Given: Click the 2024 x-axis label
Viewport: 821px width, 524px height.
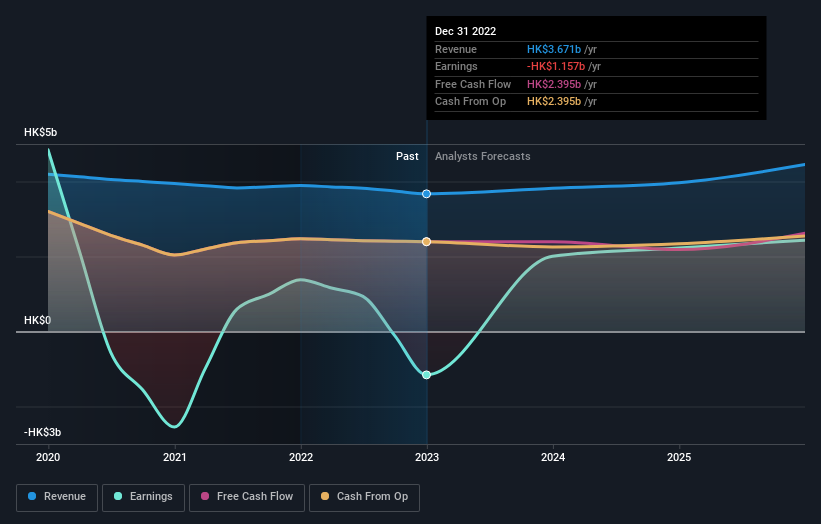Looking at the screenshot, I should pos(553,458).
